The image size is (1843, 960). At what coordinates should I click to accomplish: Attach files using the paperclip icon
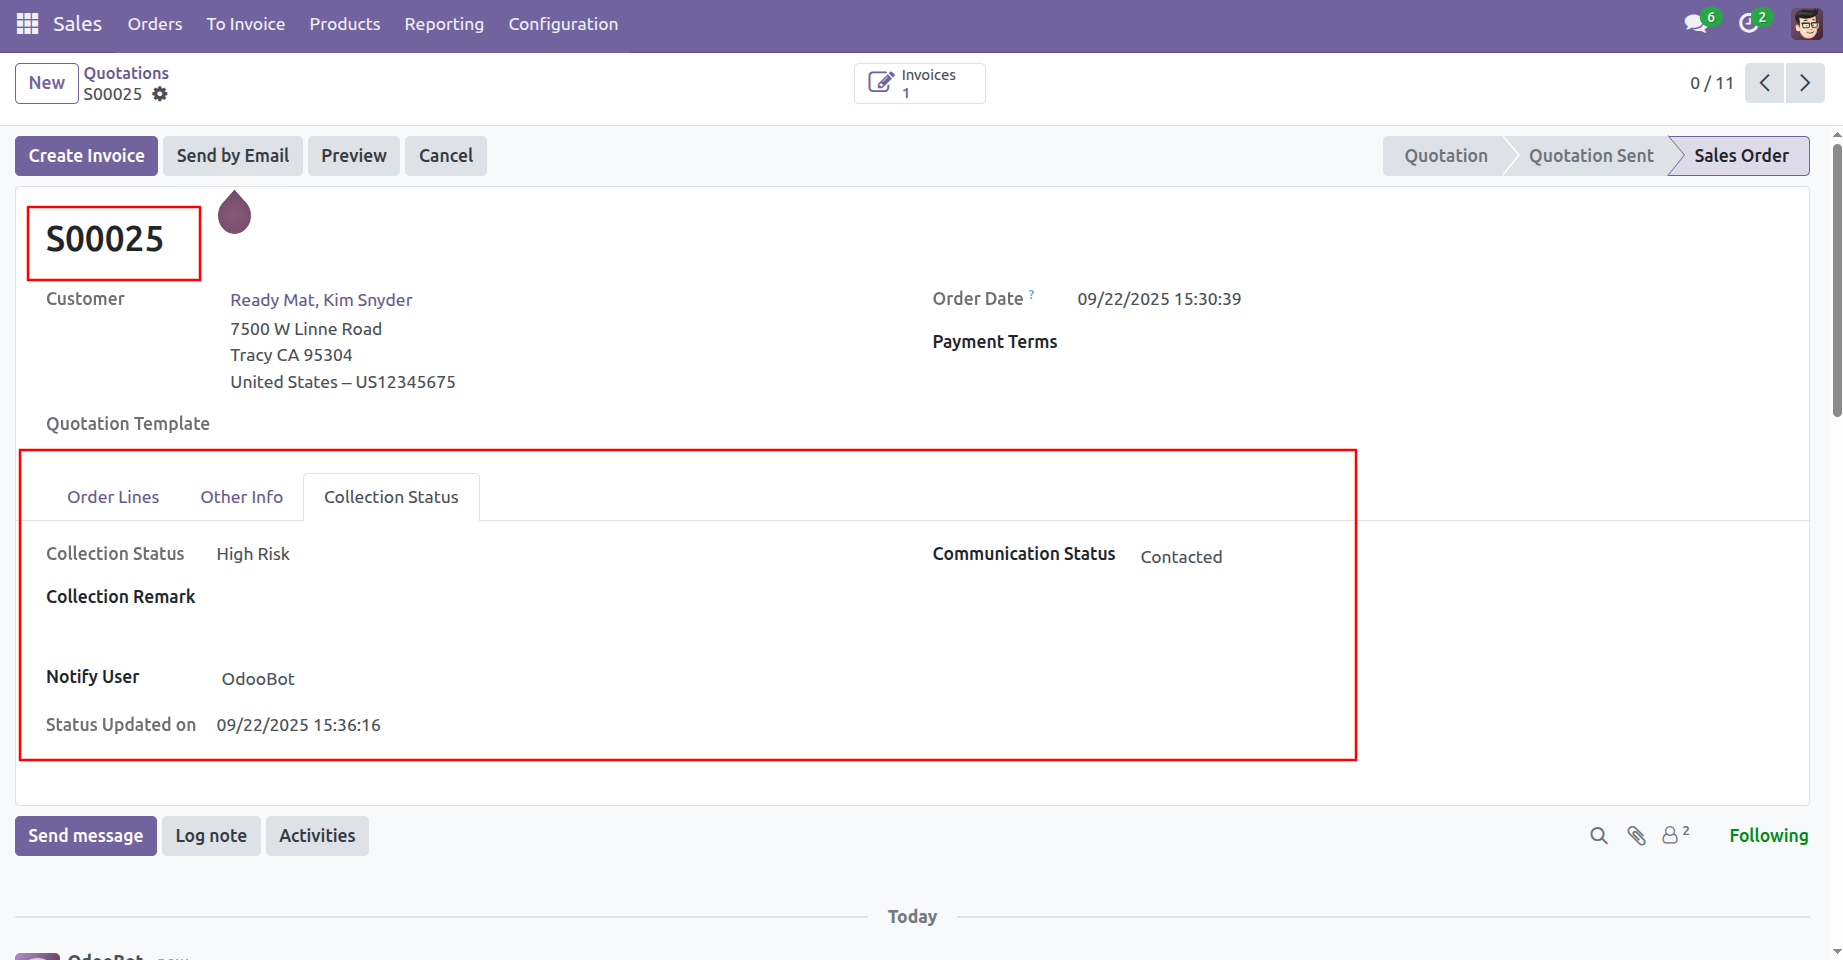pyautogui.click(x=1636, y=836)
